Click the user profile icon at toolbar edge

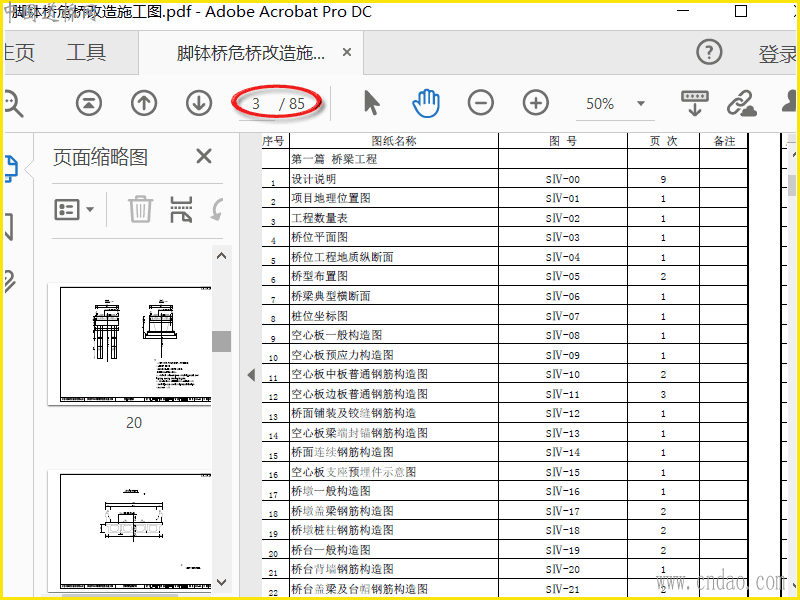click(x=790, y=102)
